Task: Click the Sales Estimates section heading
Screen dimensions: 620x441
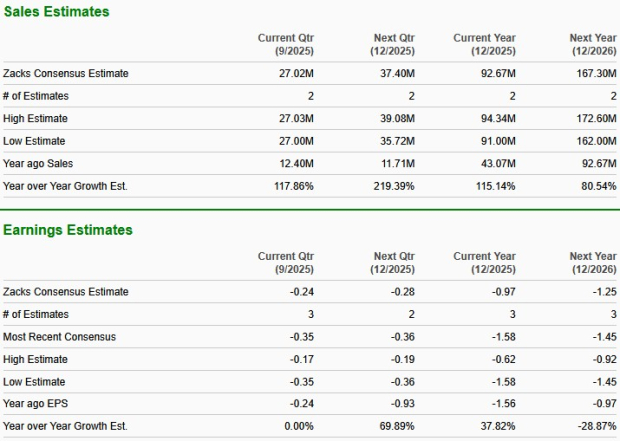Action: (x=57, y=12)
